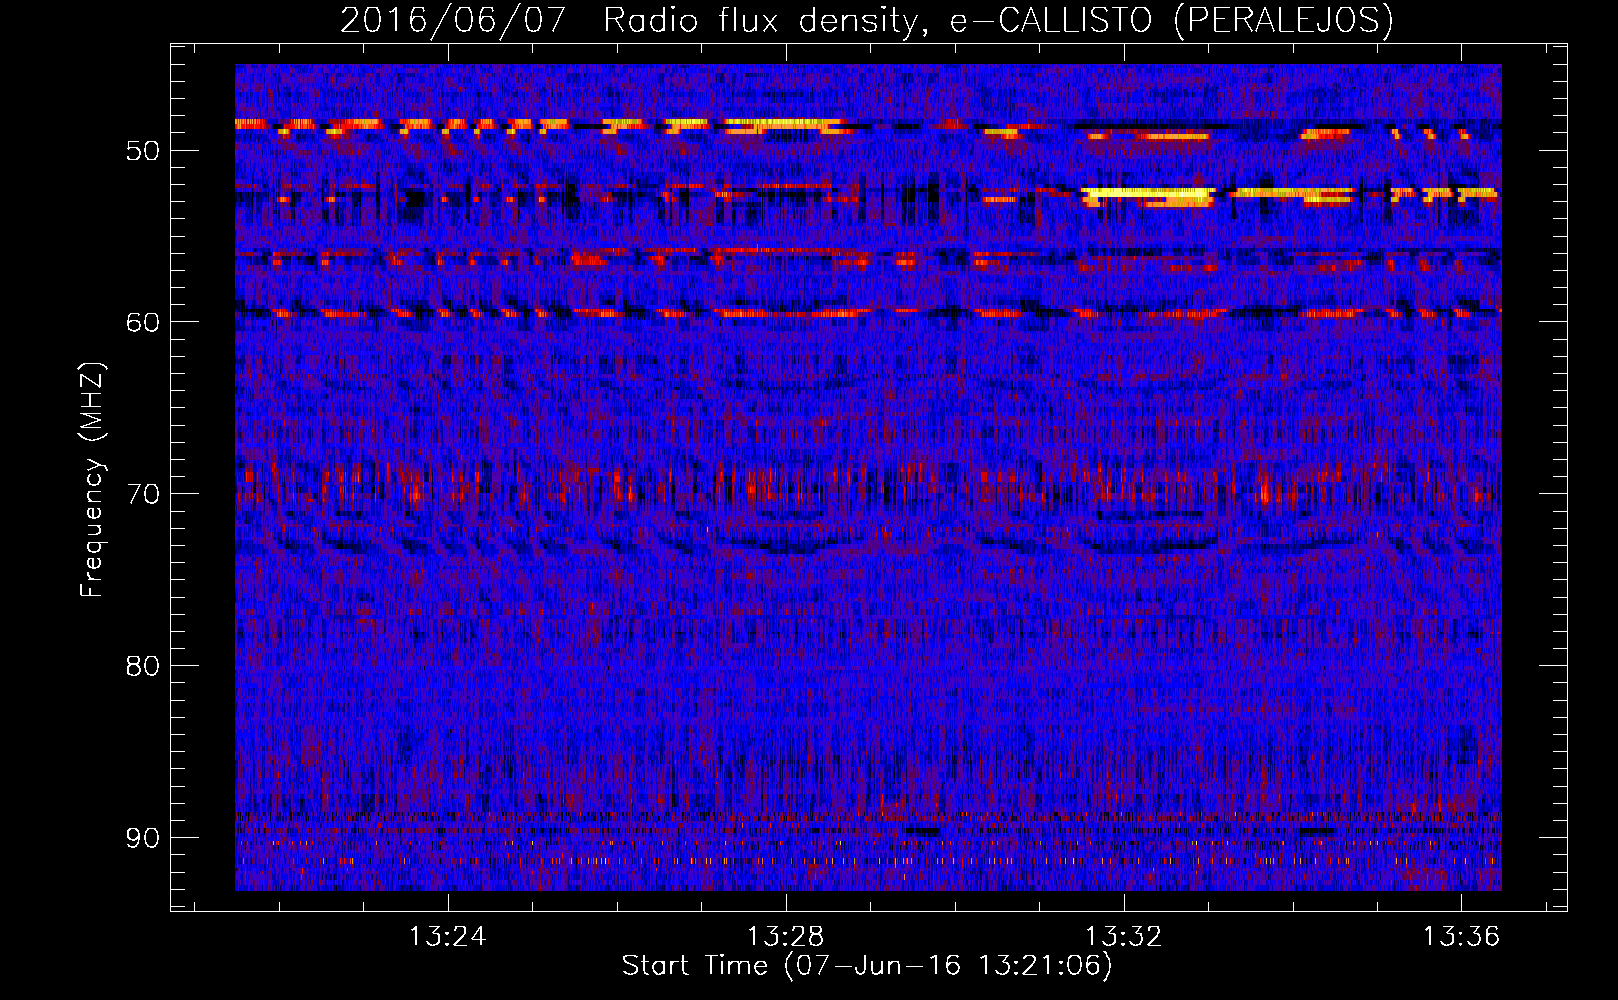Click the 13:36 time tick label
This screenshot has height=1000, width=1618.
[1462, 937]
